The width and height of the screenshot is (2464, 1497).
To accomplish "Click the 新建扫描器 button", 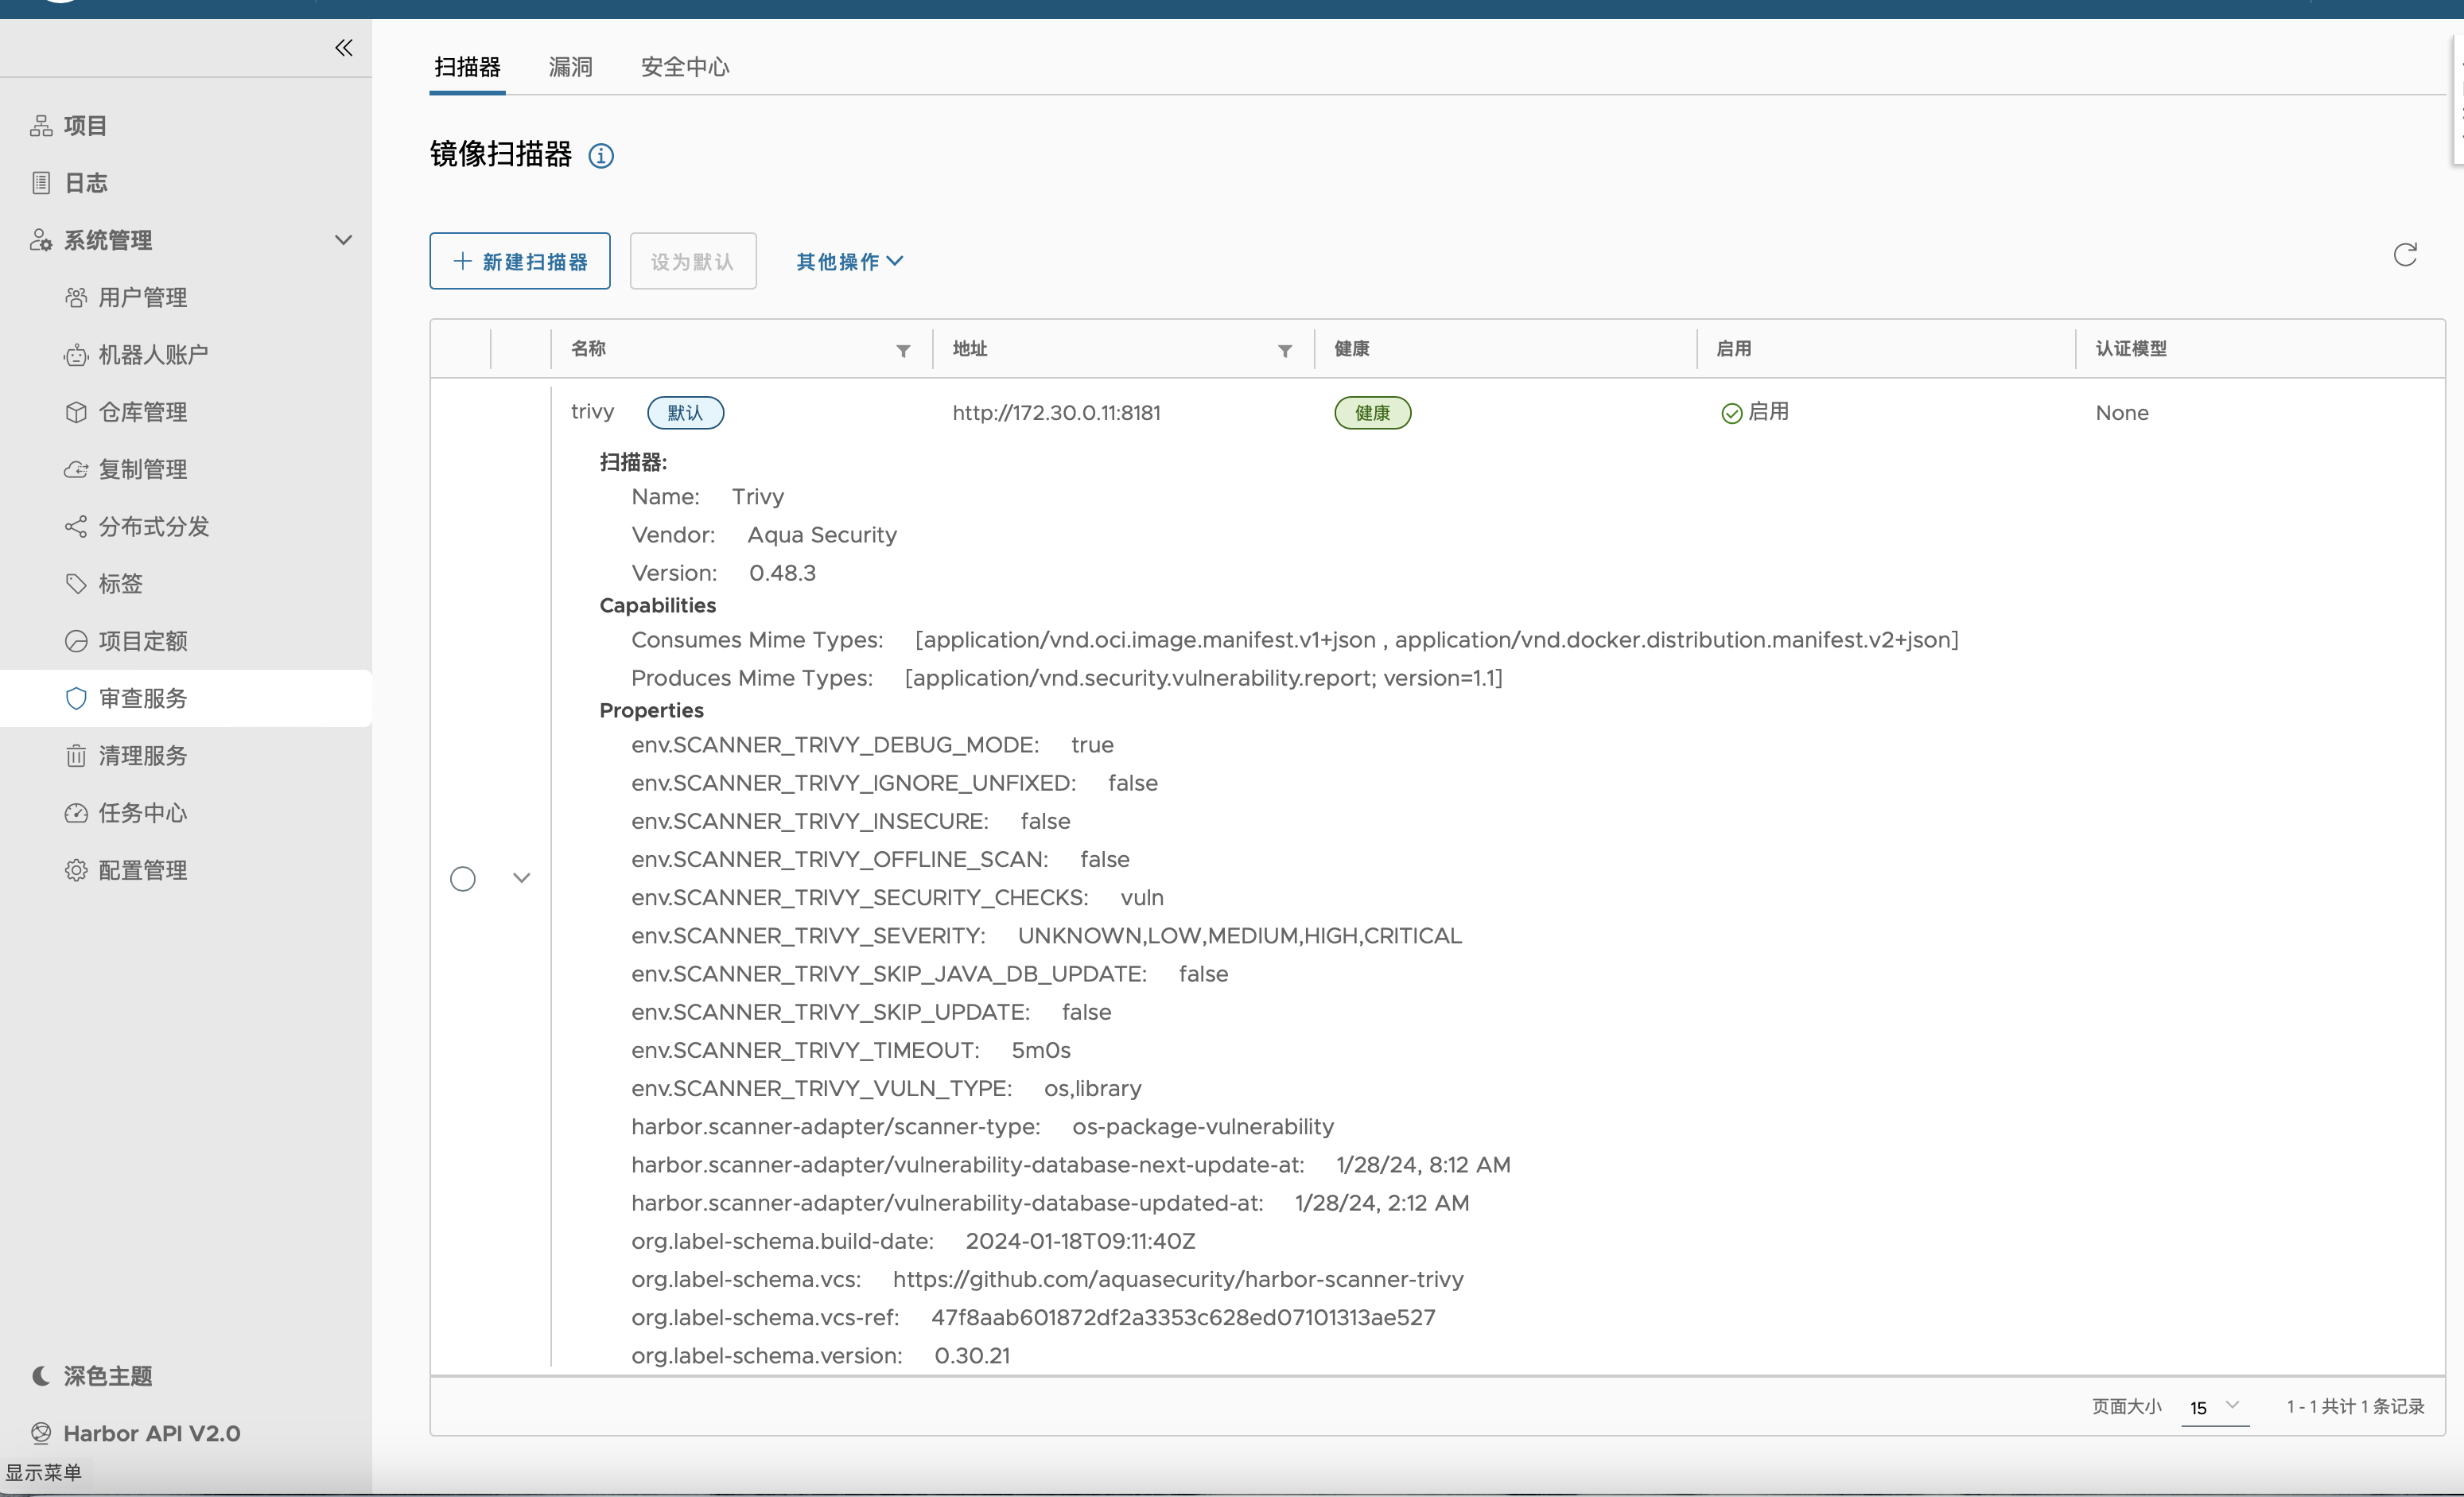I will 519,261.
